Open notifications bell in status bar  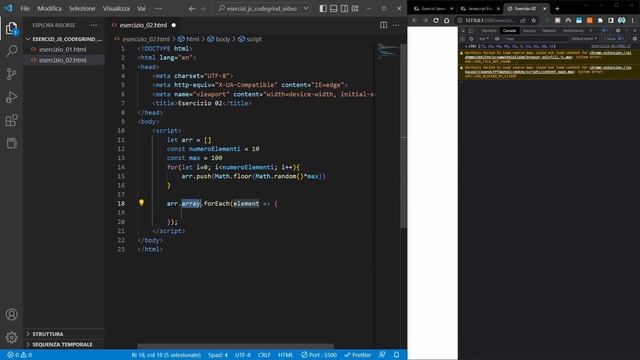tap(396, 355)
